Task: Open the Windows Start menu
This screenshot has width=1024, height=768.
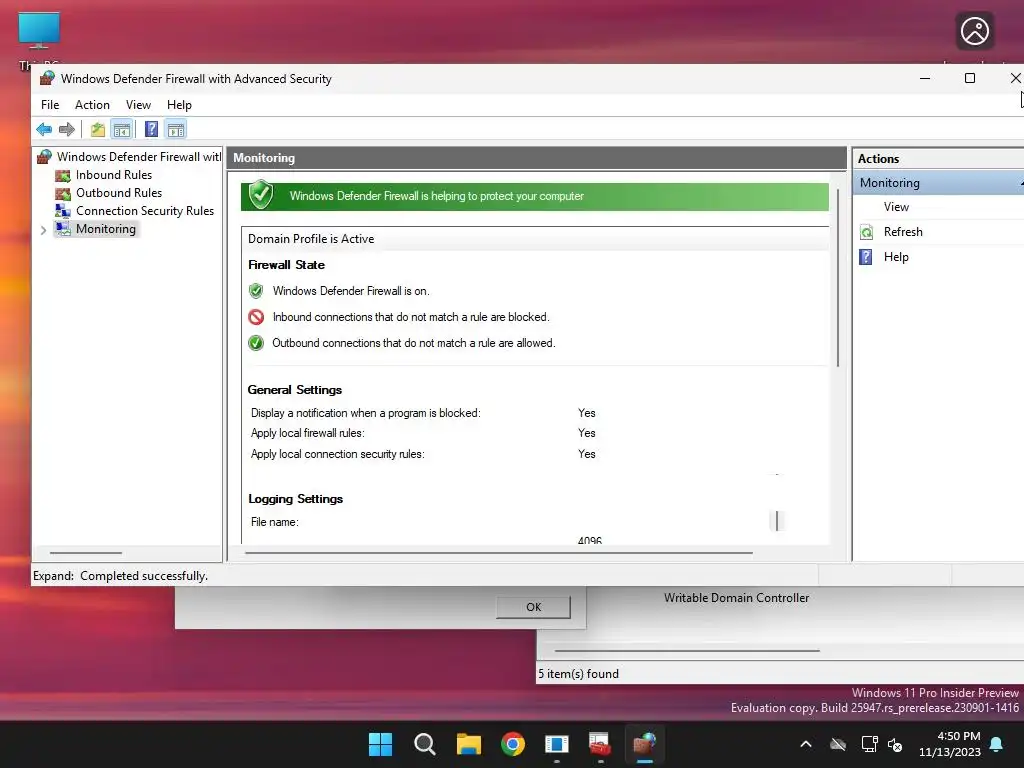Action: pos(380,744)
